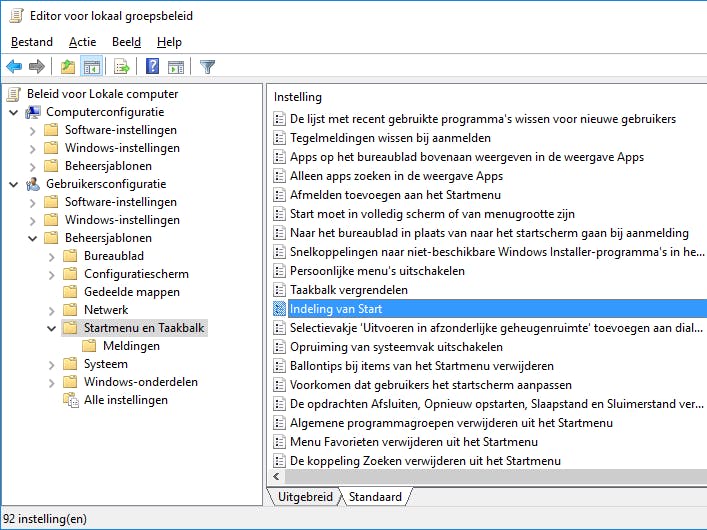
Task: Click policy icon next to Taakbalk vergrendelen
Action: (280, 290)
